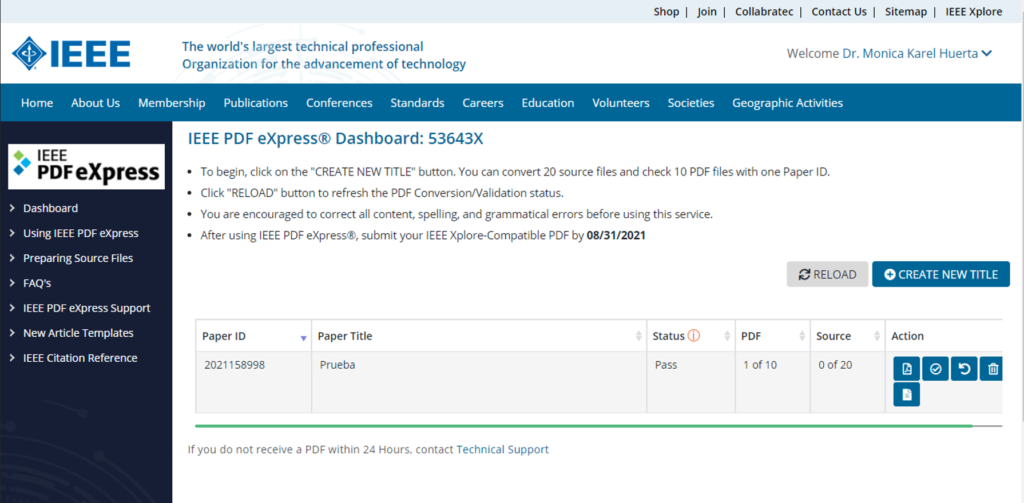Click the orange Status info icon
This screenshot has width=1024, height=503.
click(x=694, y=336)
